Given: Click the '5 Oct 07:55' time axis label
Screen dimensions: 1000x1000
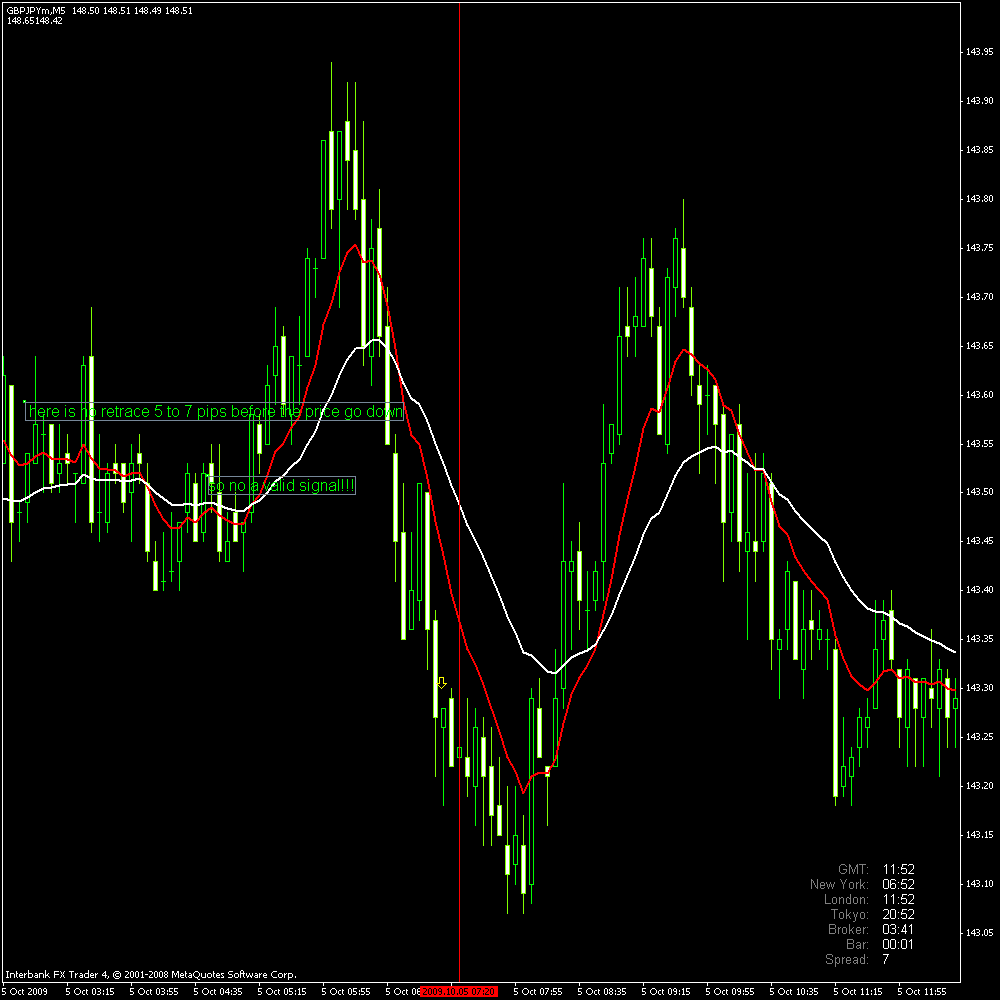Looking at the screenshot, I should pyautogui.click(x=537, y=992).
